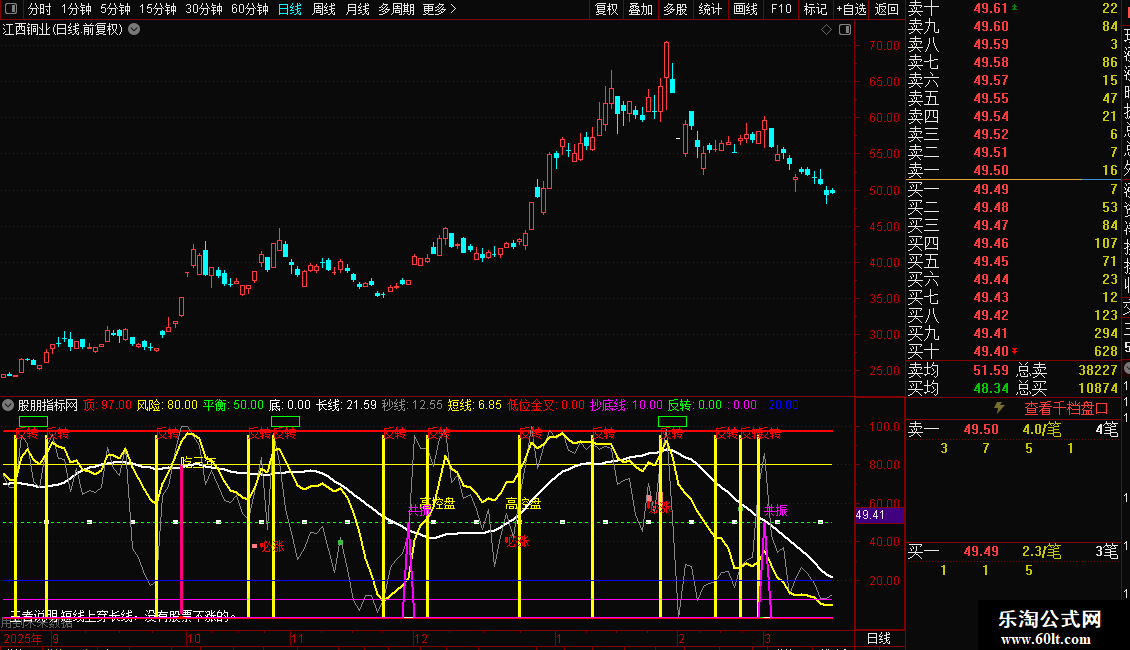Click the first green box marker in indicator
The width and height of the screenshot is (1130, 650).
pyautogui.click(x=33, y=422)
